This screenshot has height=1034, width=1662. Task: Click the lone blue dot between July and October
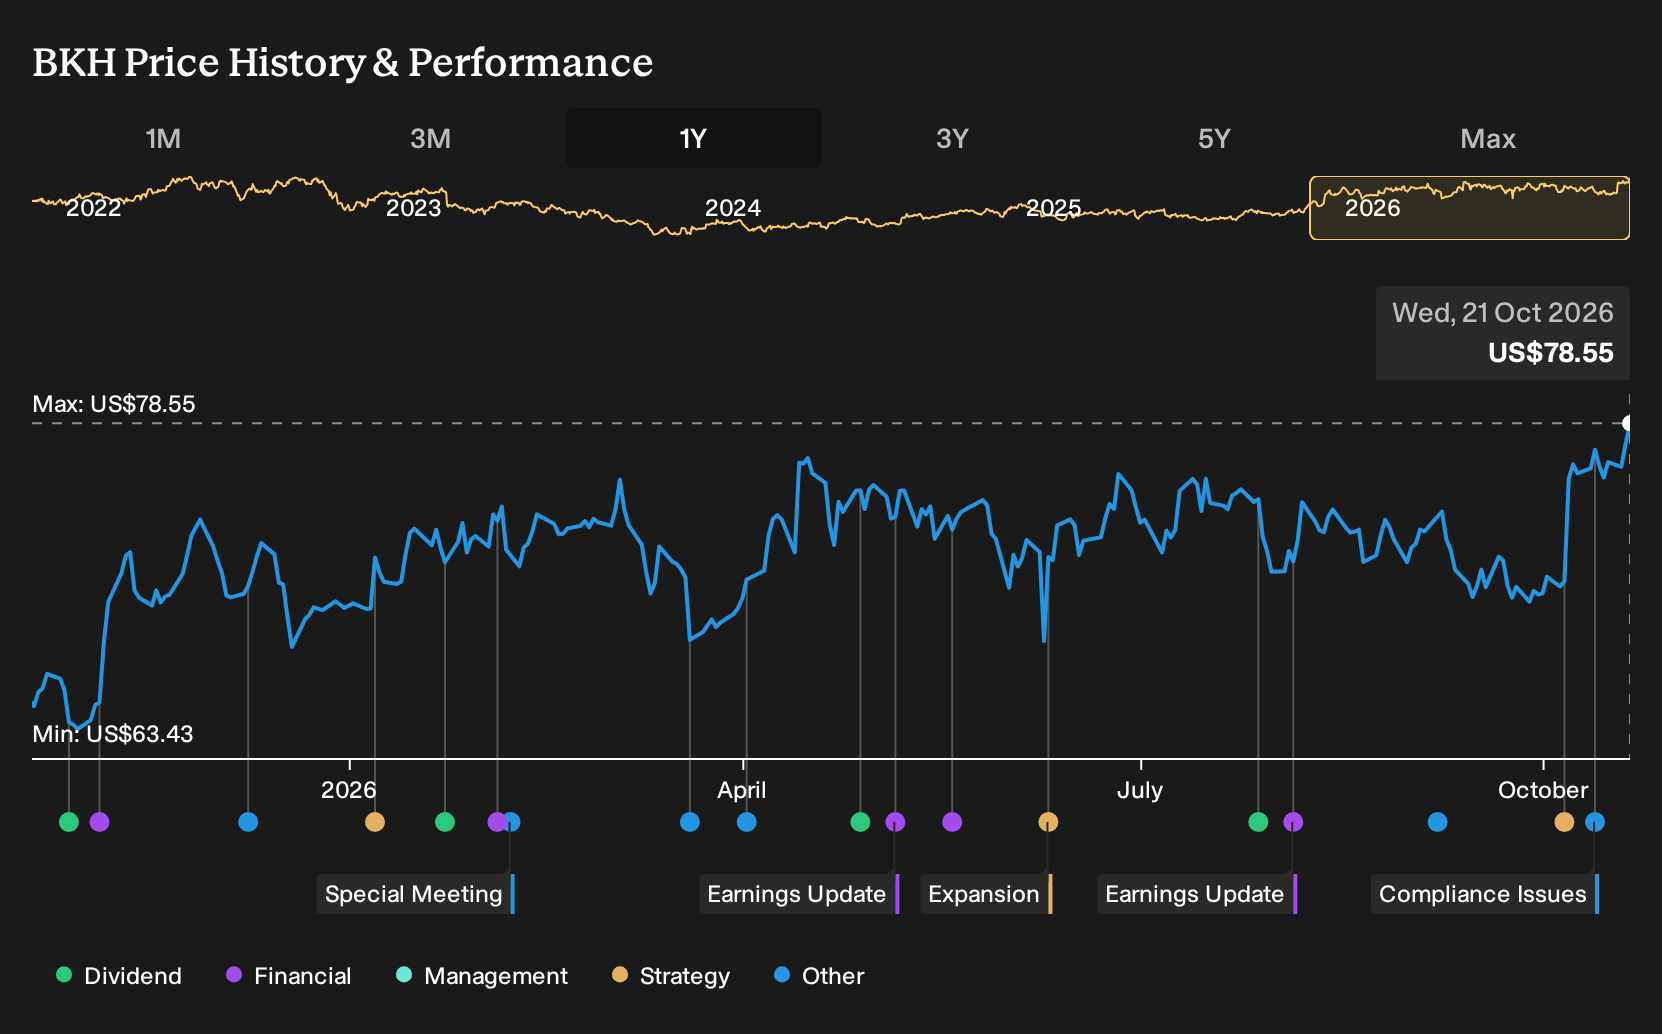pyautogui.click(x=1437, y=822)
